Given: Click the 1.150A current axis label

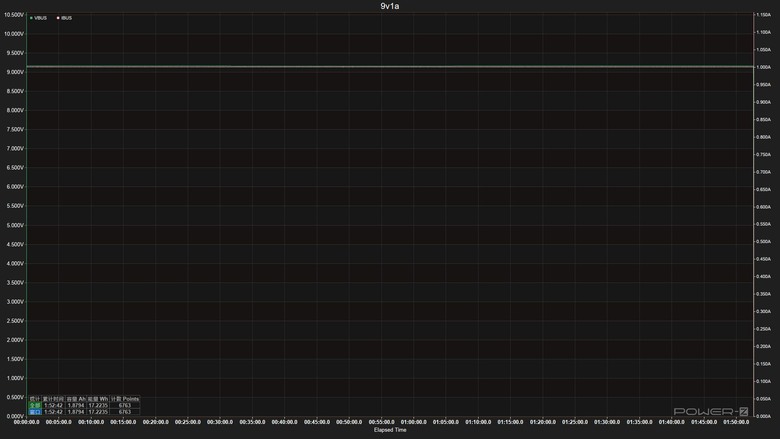Looking at the screenshot, I should [764, 15].
